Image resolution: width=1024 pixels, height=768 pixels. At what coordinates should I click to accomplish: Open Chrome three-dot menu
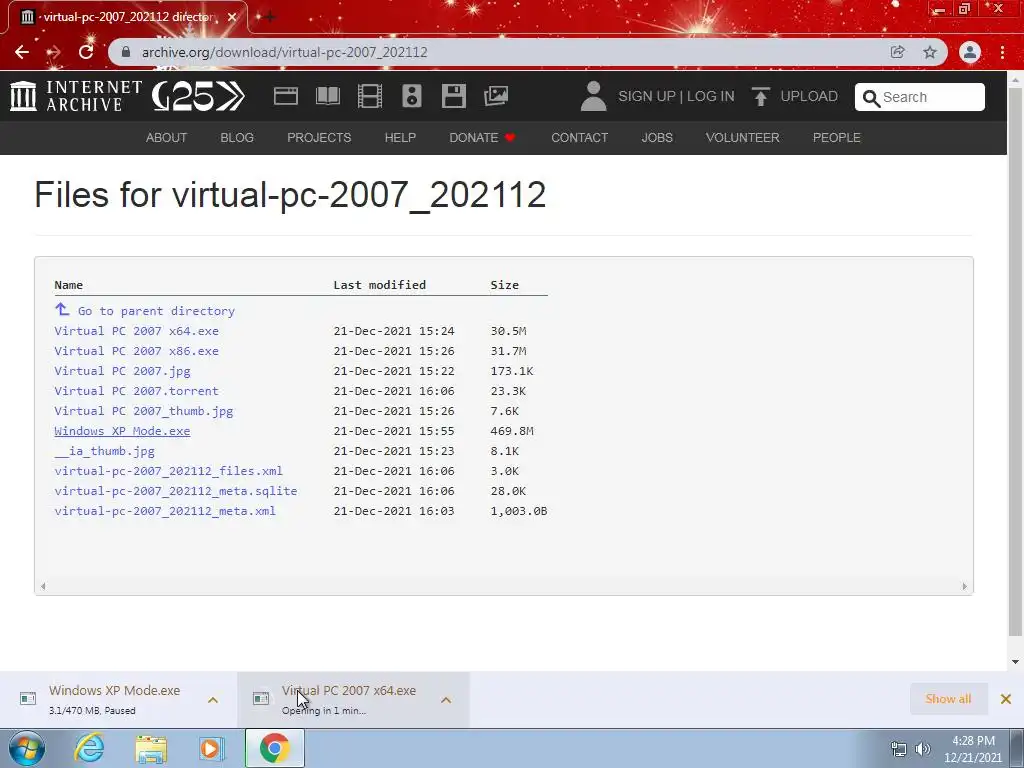click(x=1002, y=52)
